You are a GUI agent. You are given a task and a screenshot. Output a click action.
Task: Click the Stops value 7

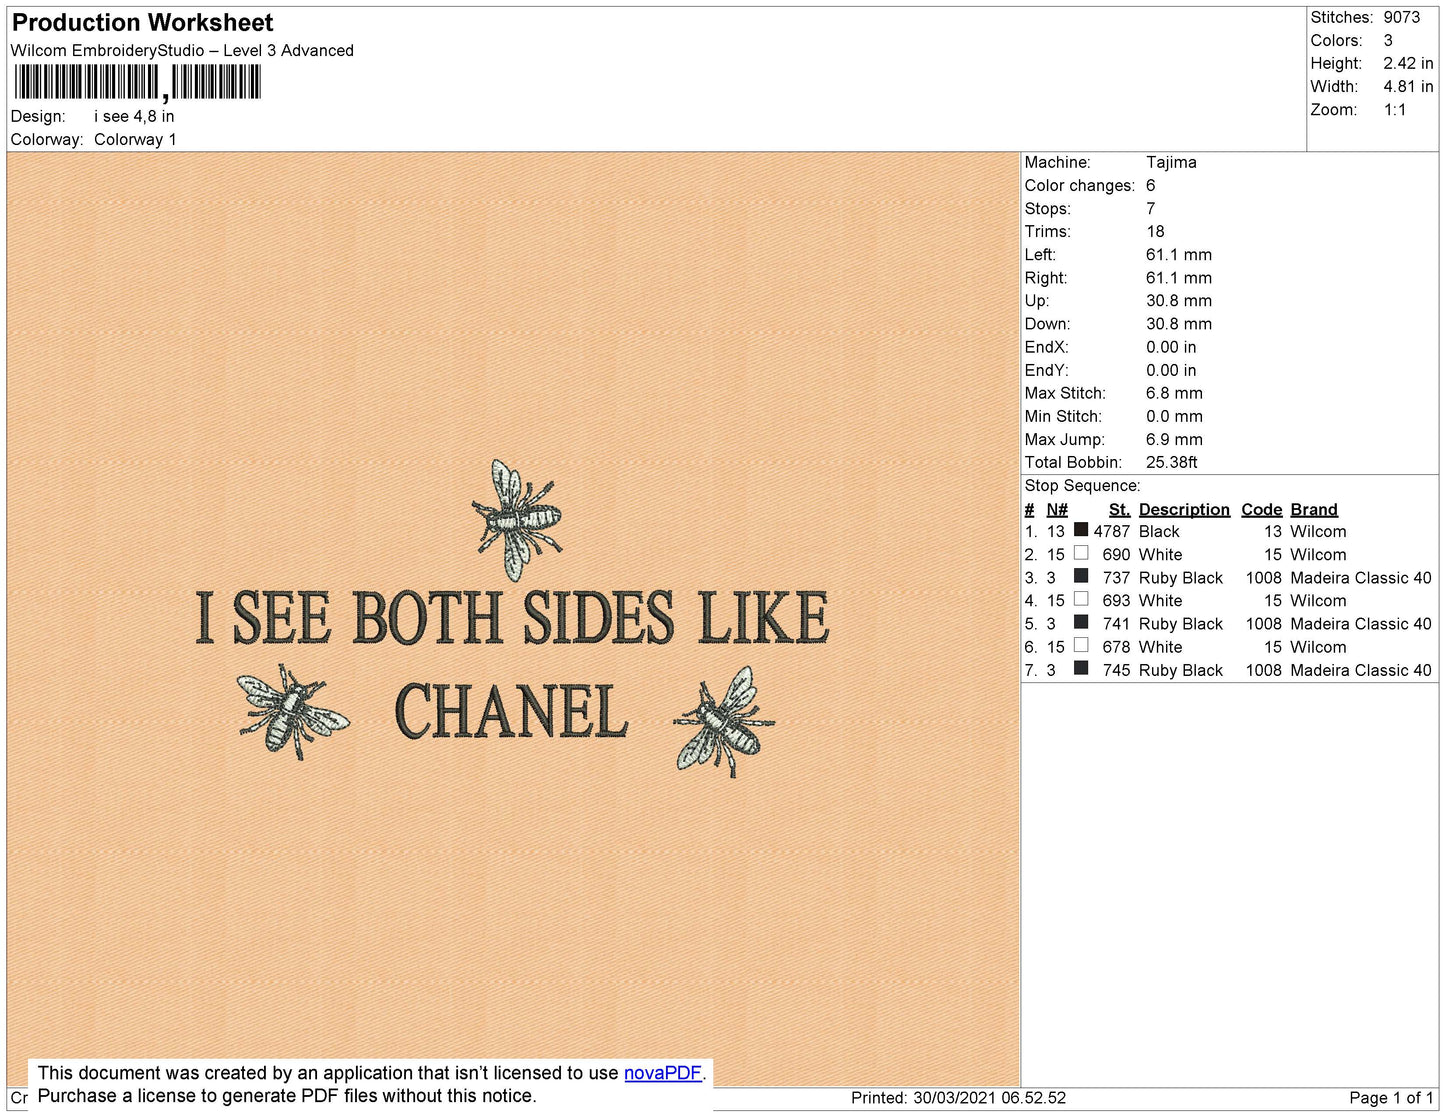pos(1151,209)
